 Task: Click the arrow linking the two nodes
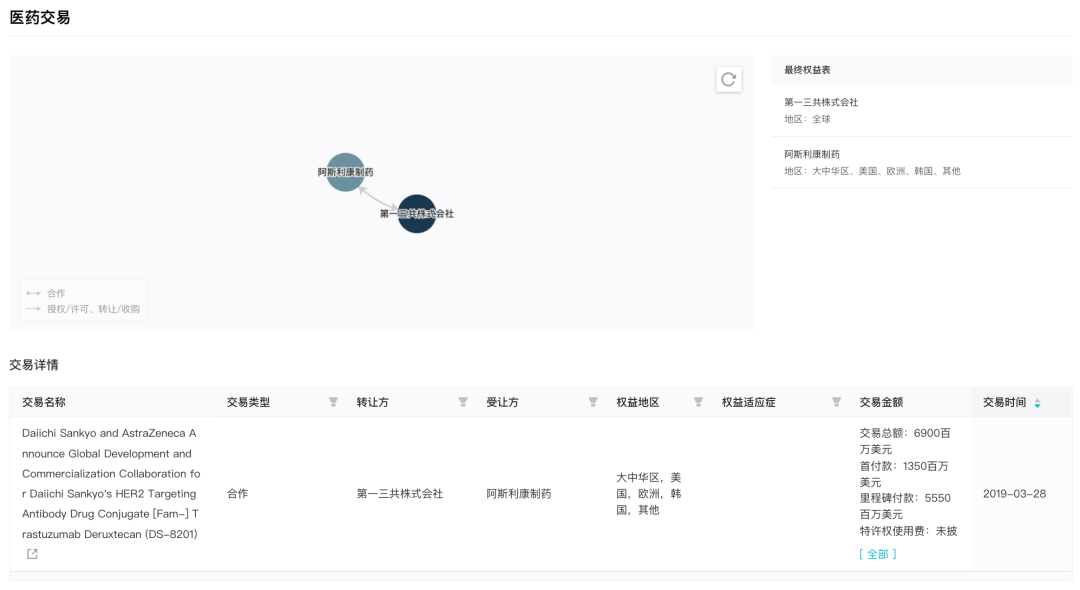(x=378, y=198)
